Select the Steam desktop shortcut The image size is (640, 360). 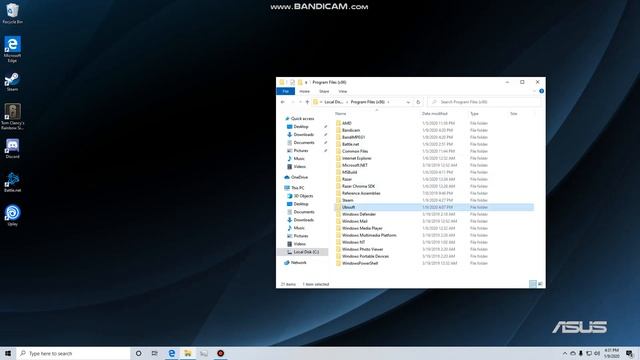click(12, 82)
